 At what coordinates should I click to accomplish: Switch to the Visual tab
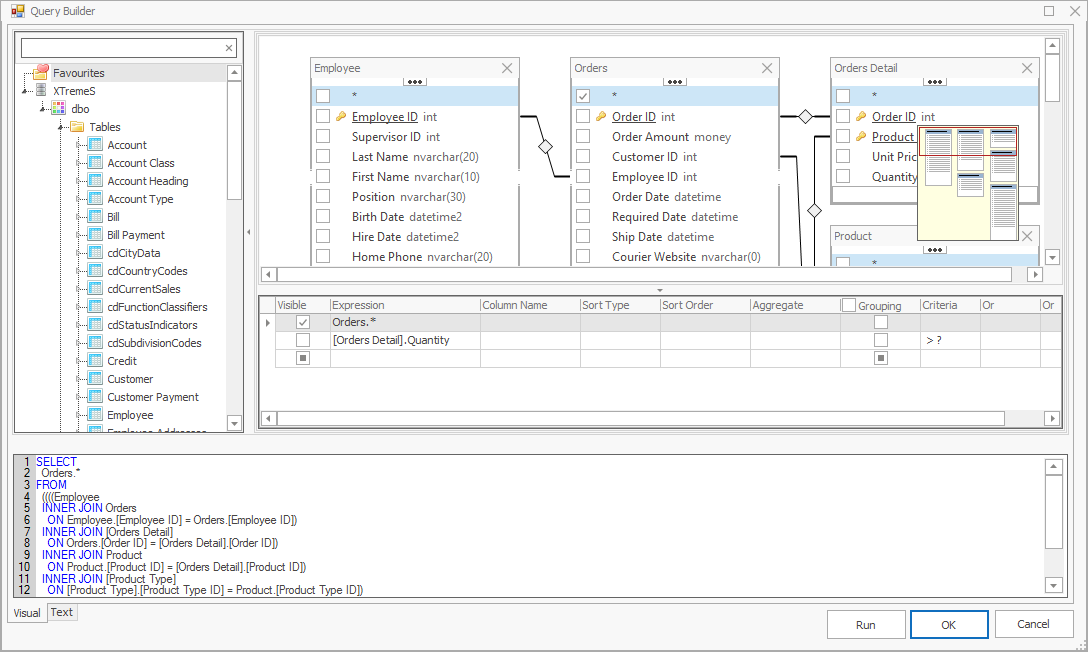[x=27, y=613]
